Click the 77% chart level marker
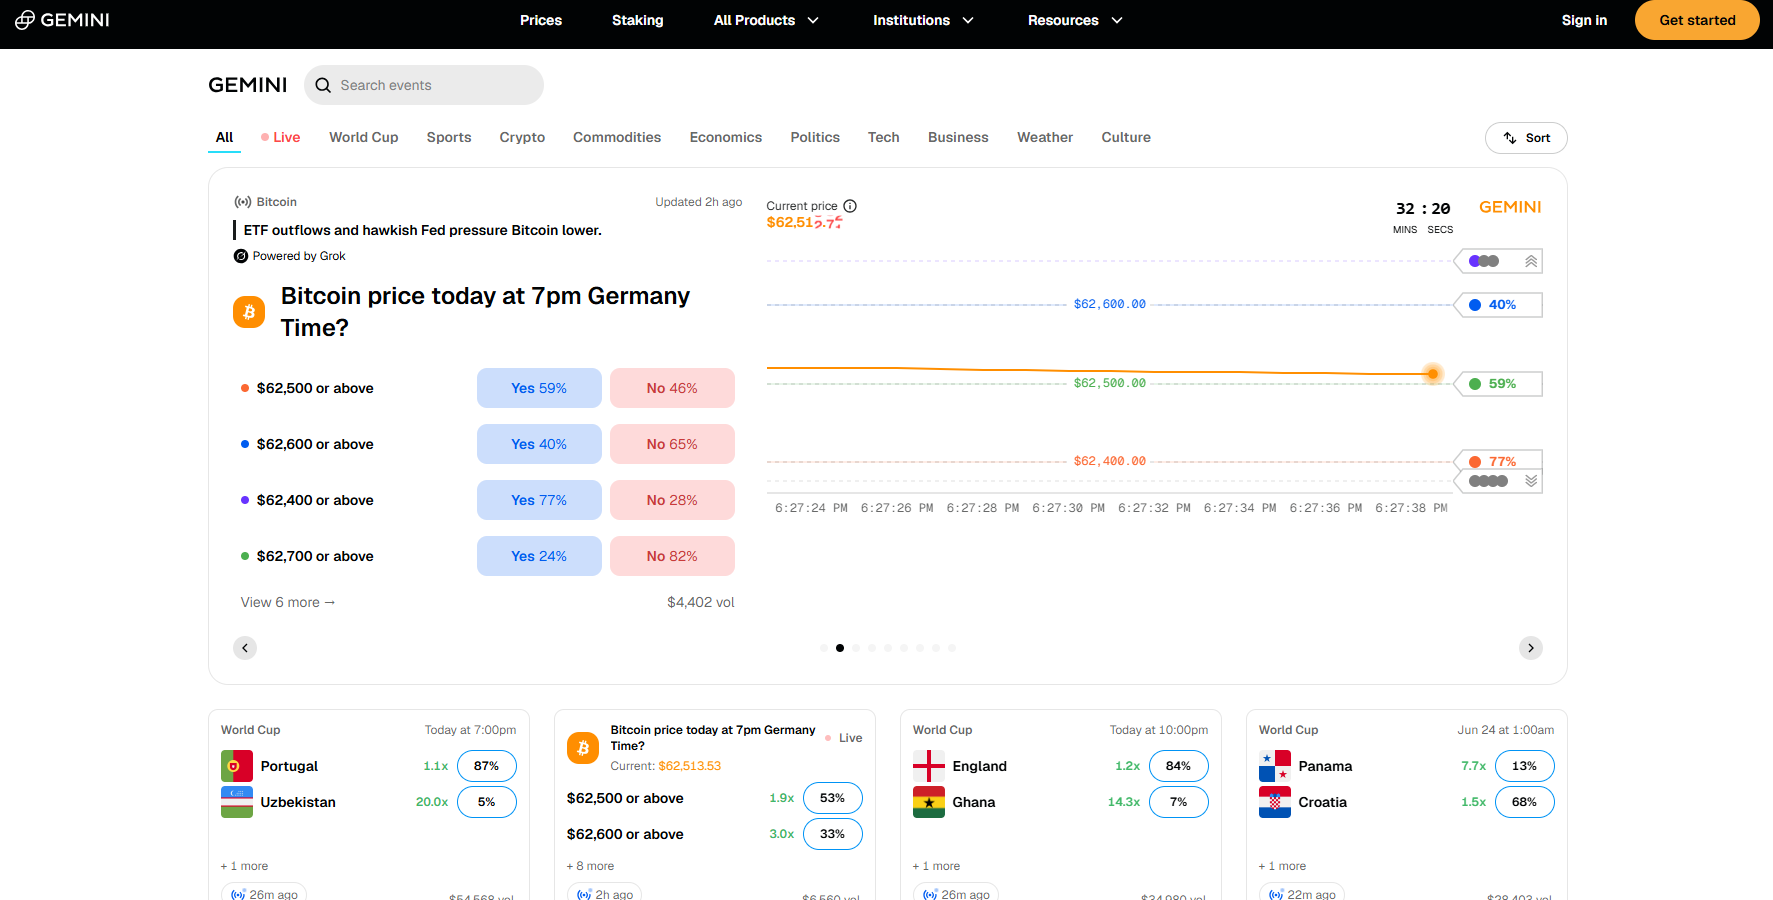The width and height of the screenshot is (1773, 900). (x=1498, y=461)
